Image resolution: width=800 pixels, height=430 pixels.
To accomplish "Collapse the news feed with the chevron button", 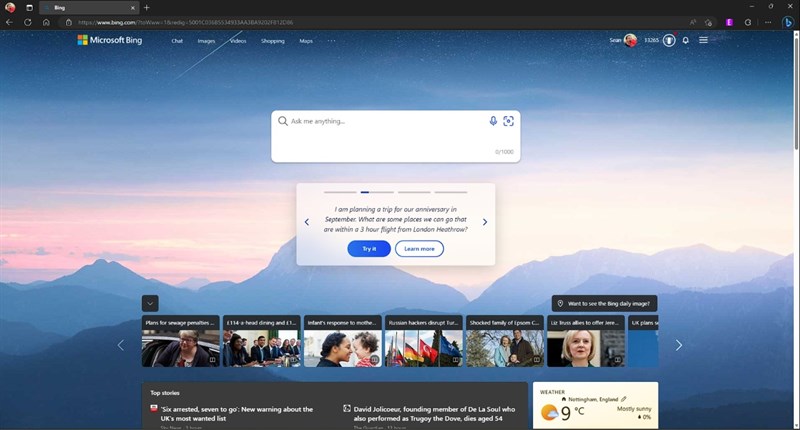I will click(x=150, y=303).
